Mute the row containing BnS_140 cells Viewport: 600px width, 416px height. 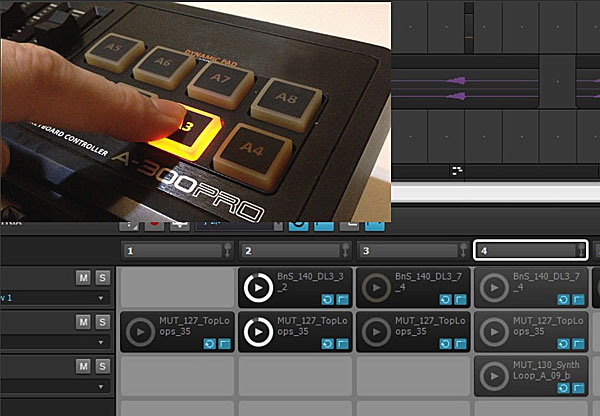pyautogui.click(x=83, y=277)
